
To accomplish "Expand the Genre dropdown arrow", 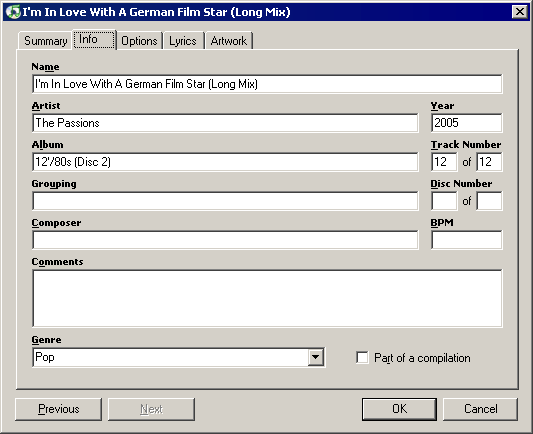I will [315, 357].
